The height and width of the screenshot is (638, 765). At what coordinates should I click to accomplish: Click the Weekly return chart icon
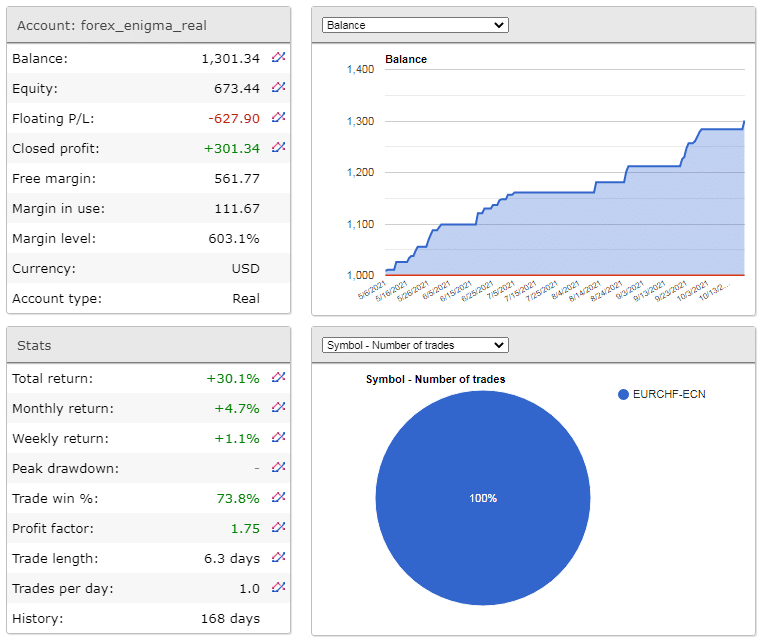tap(279, 438)
